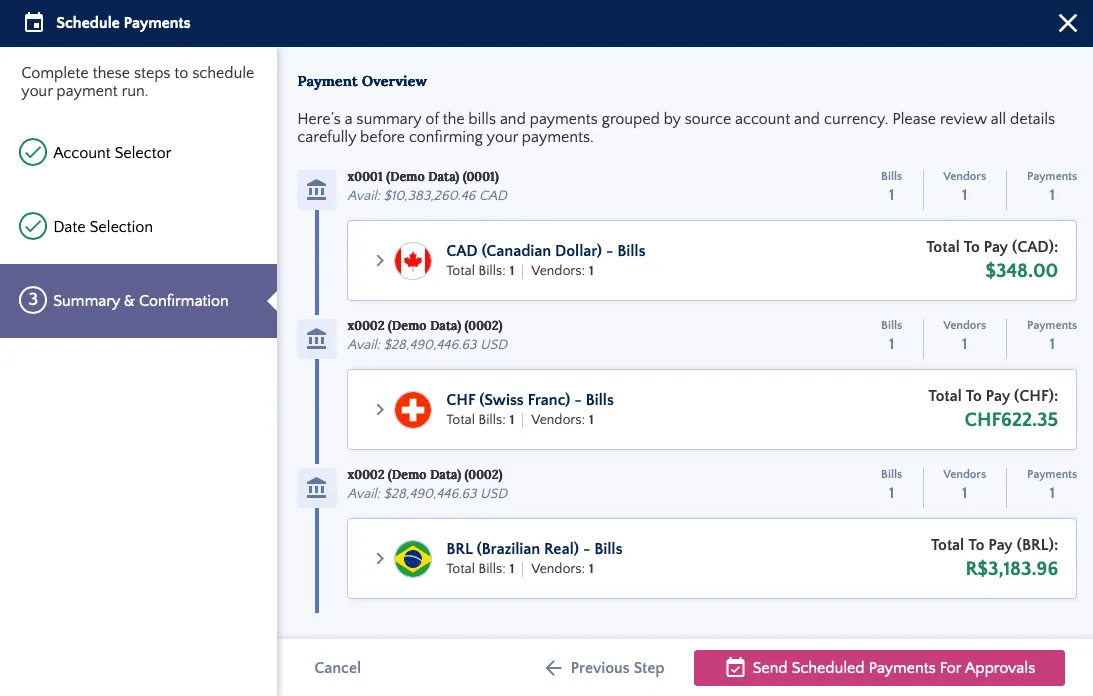Select the Summary & Confirmation step
1093x696 pixels.
point(138,301)
